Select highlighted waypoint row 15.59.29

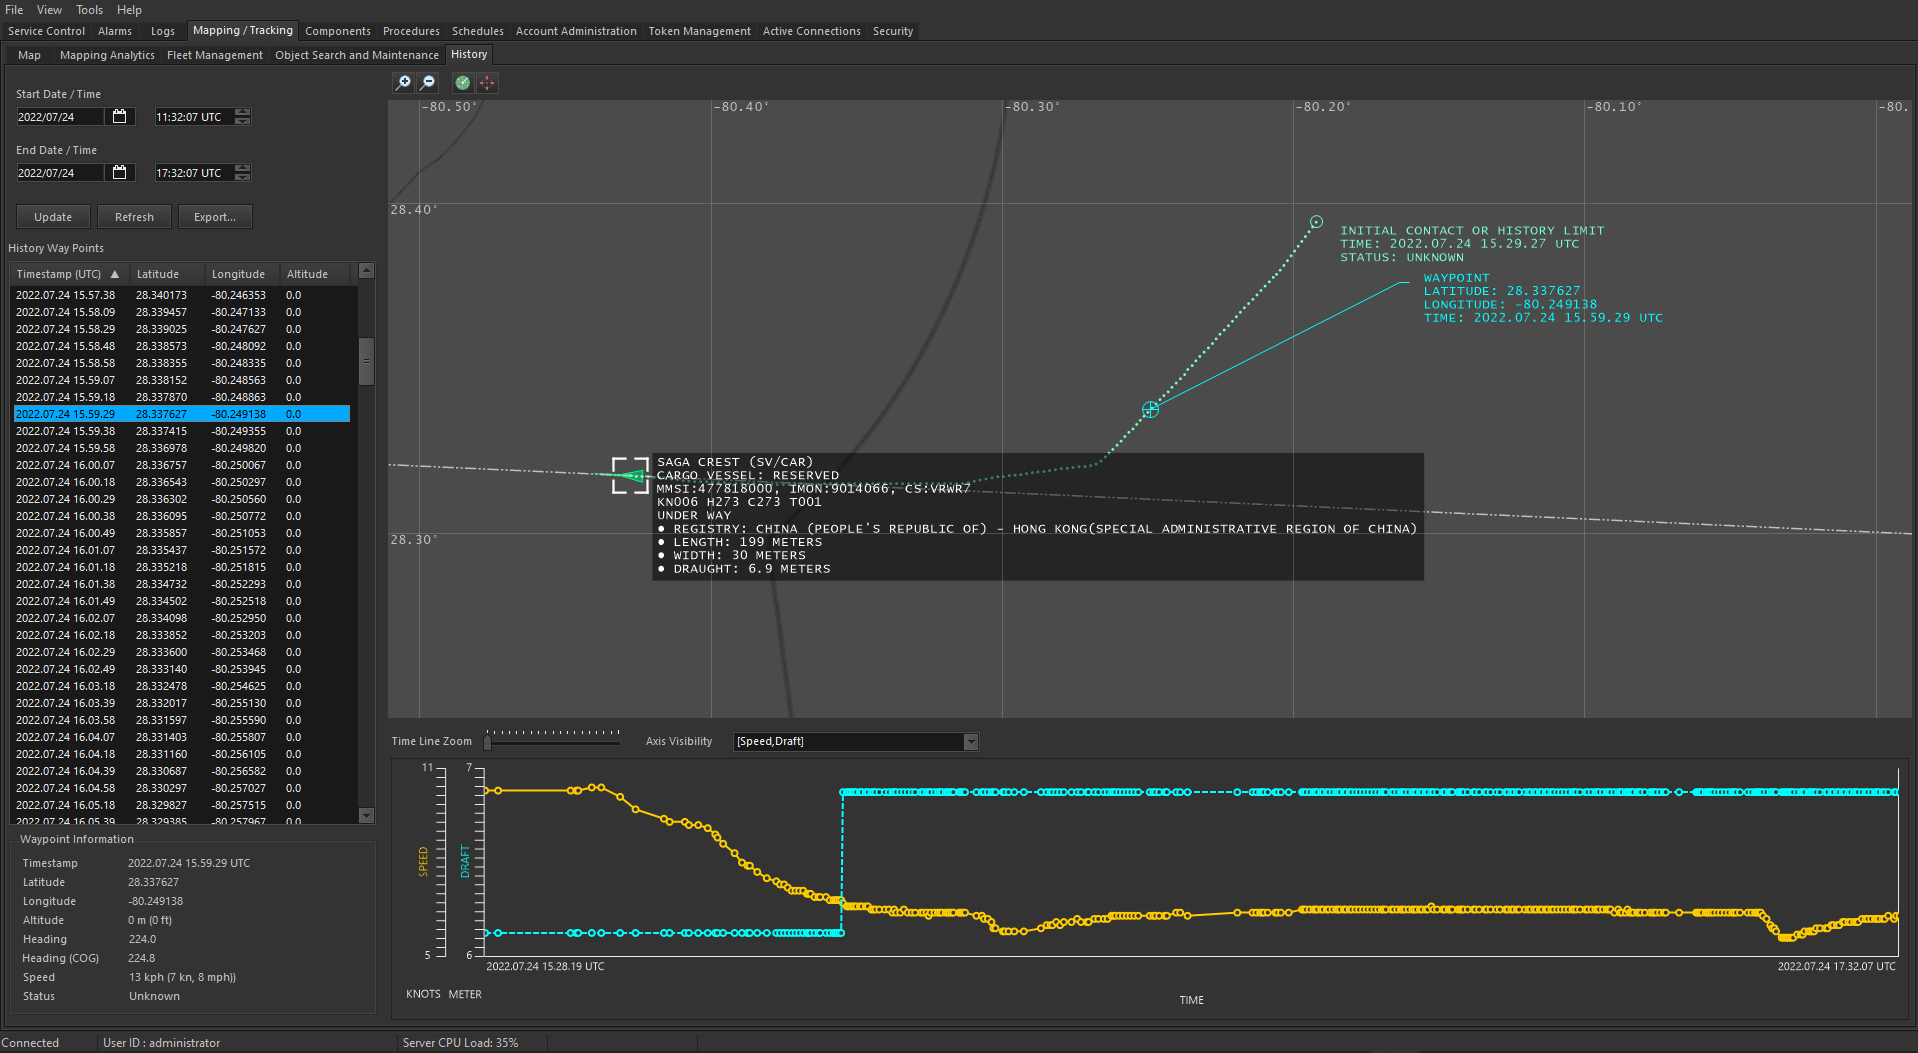coord(181,414)
